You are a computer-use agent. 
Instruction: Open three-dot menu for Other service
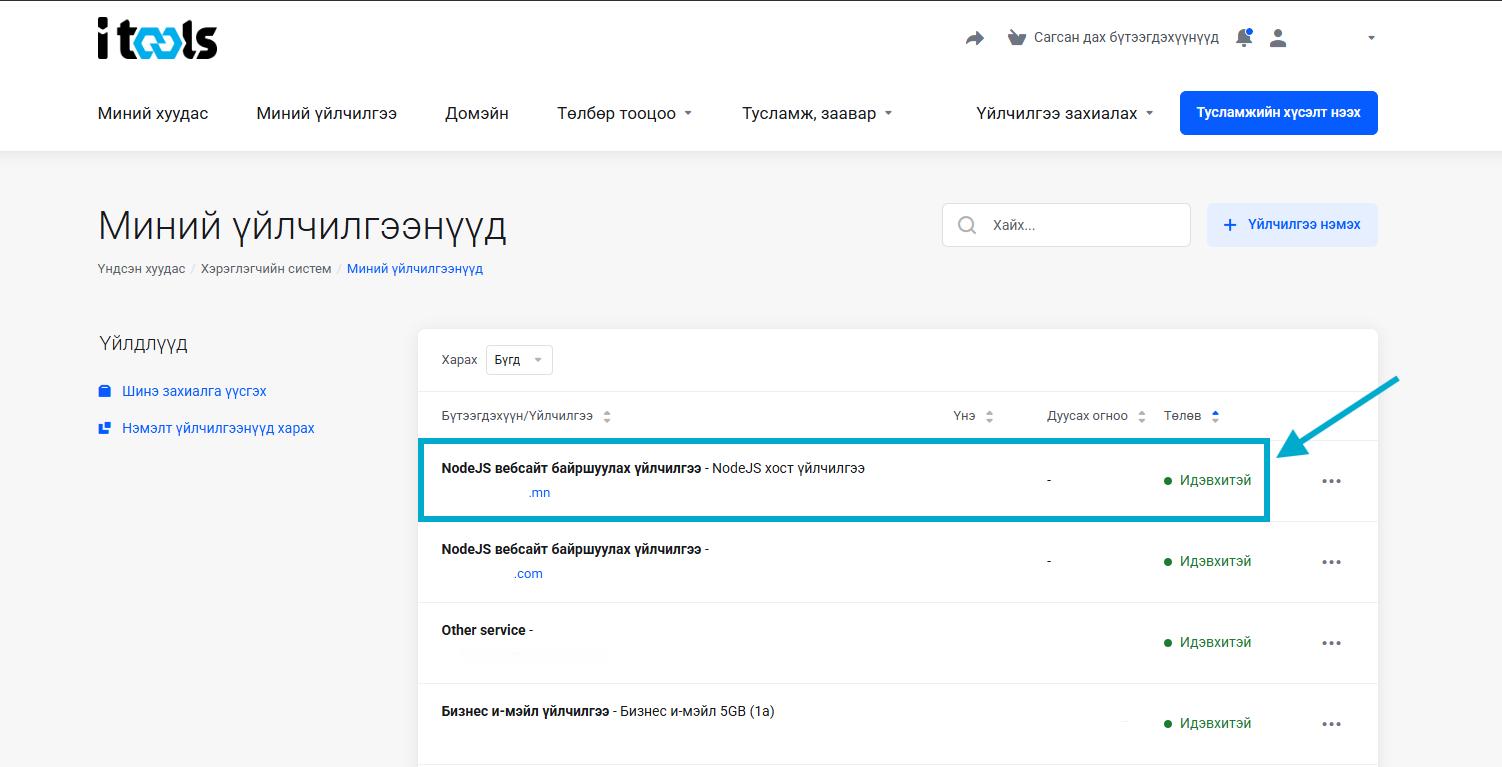1331,643
